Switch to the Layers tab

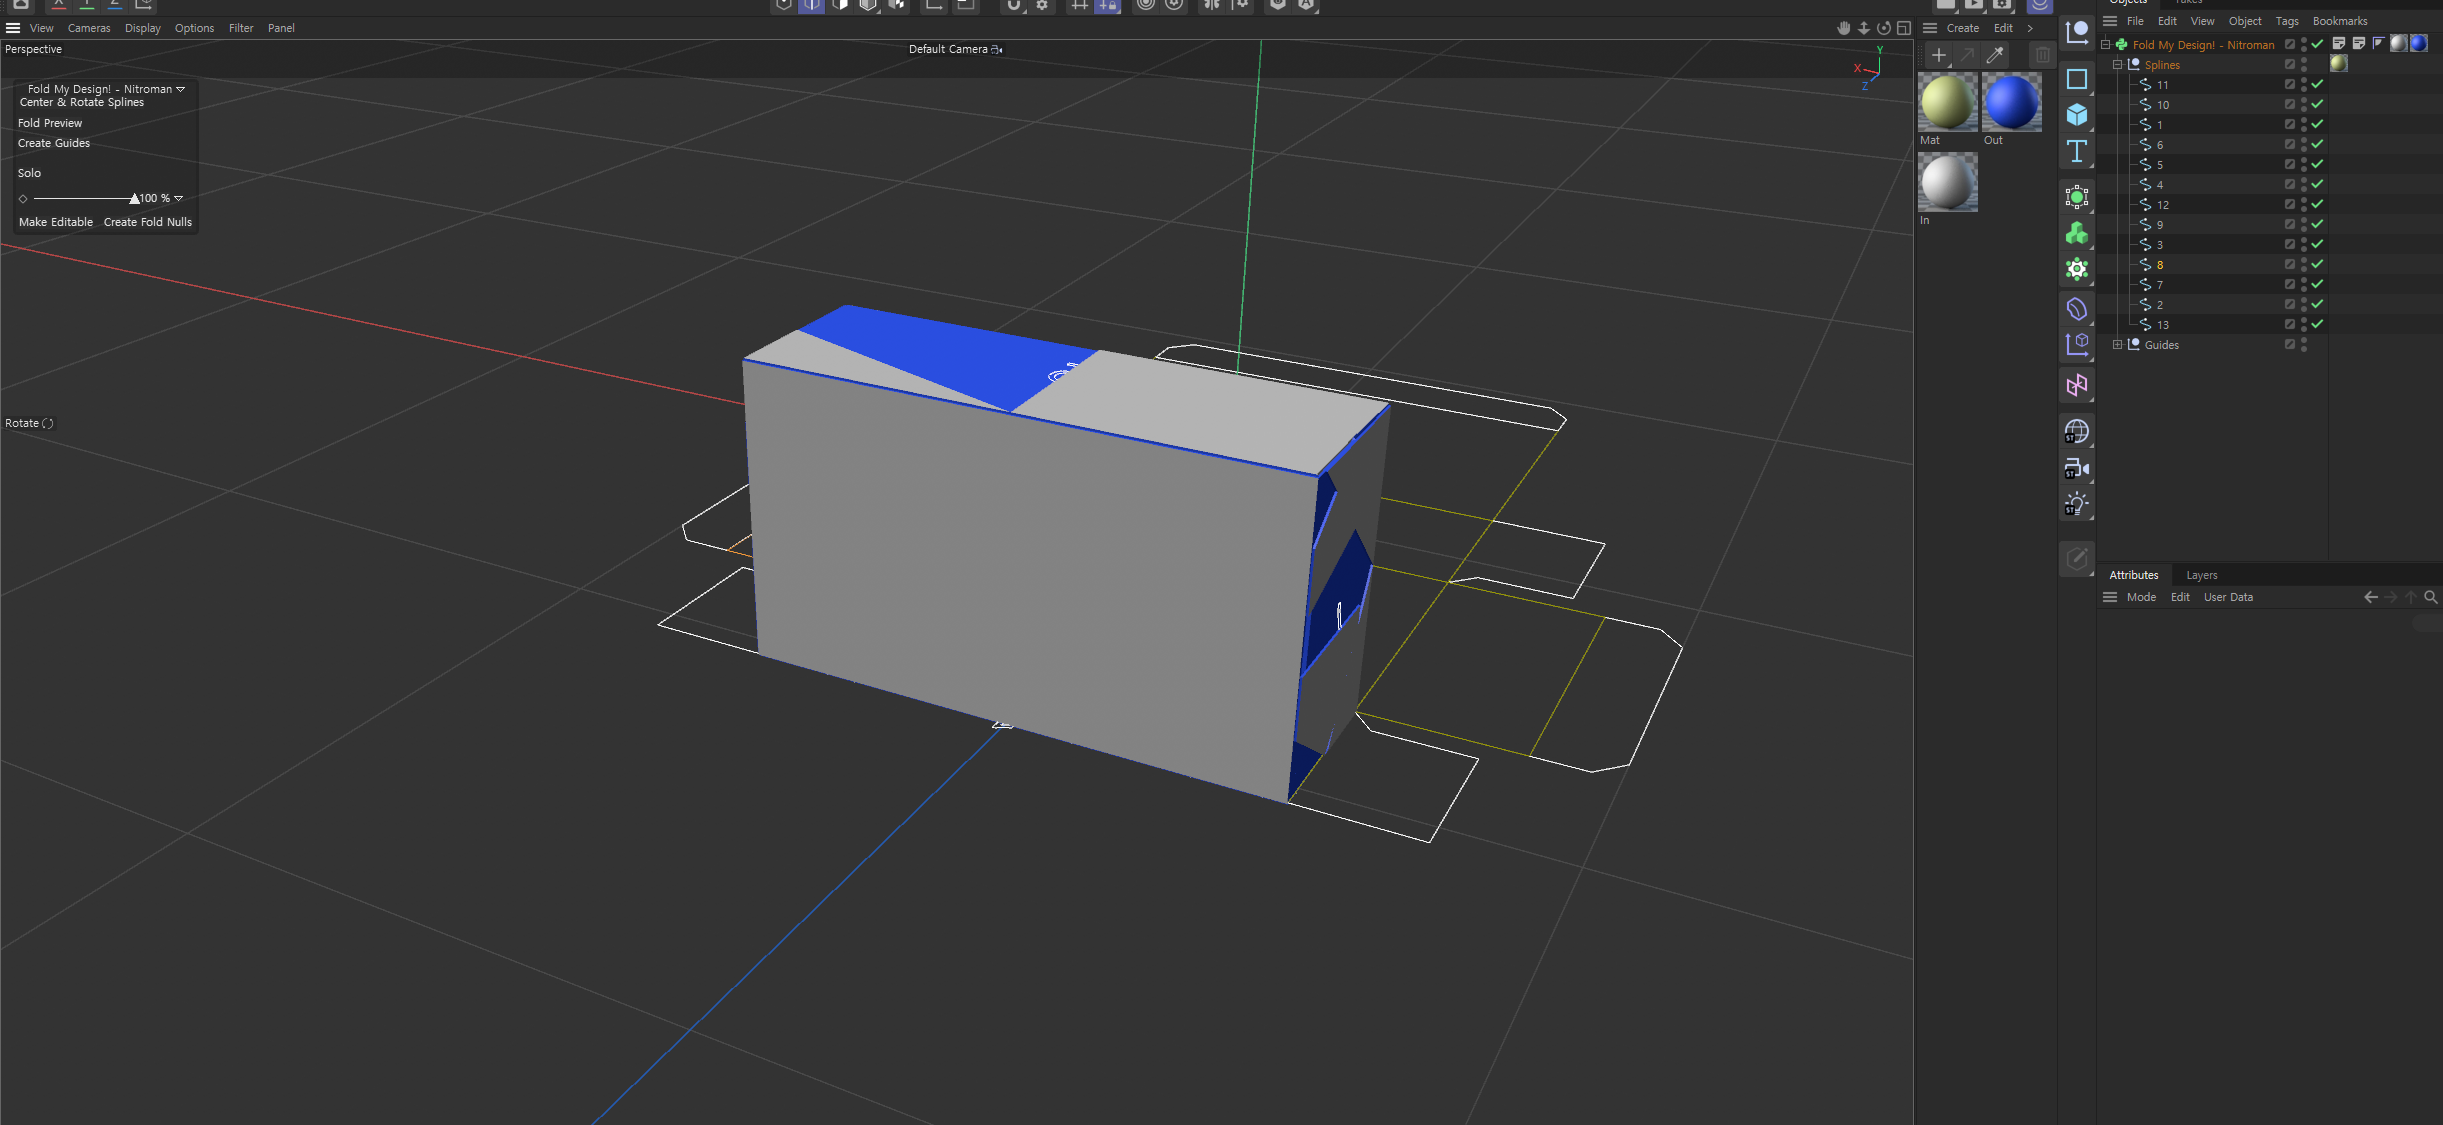[2201, 575]
